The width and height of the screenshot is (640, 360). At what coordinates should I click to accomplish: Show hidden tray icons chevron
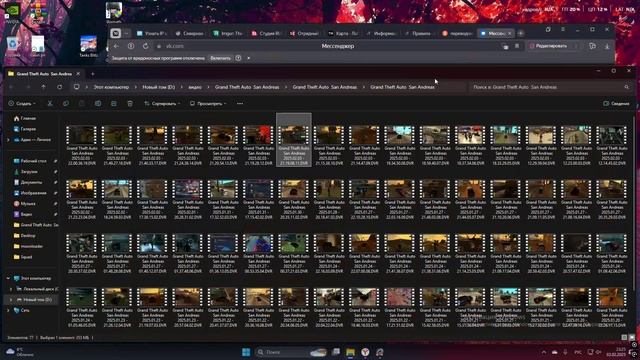[x=544, y=352]
